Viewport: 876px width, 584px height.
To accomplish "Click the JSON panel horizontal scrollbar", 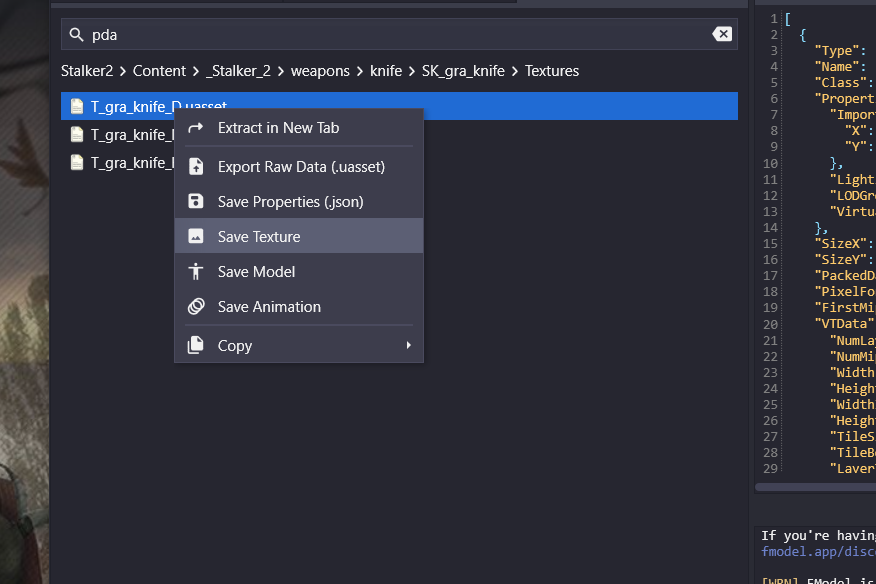I will pos(815,487).
